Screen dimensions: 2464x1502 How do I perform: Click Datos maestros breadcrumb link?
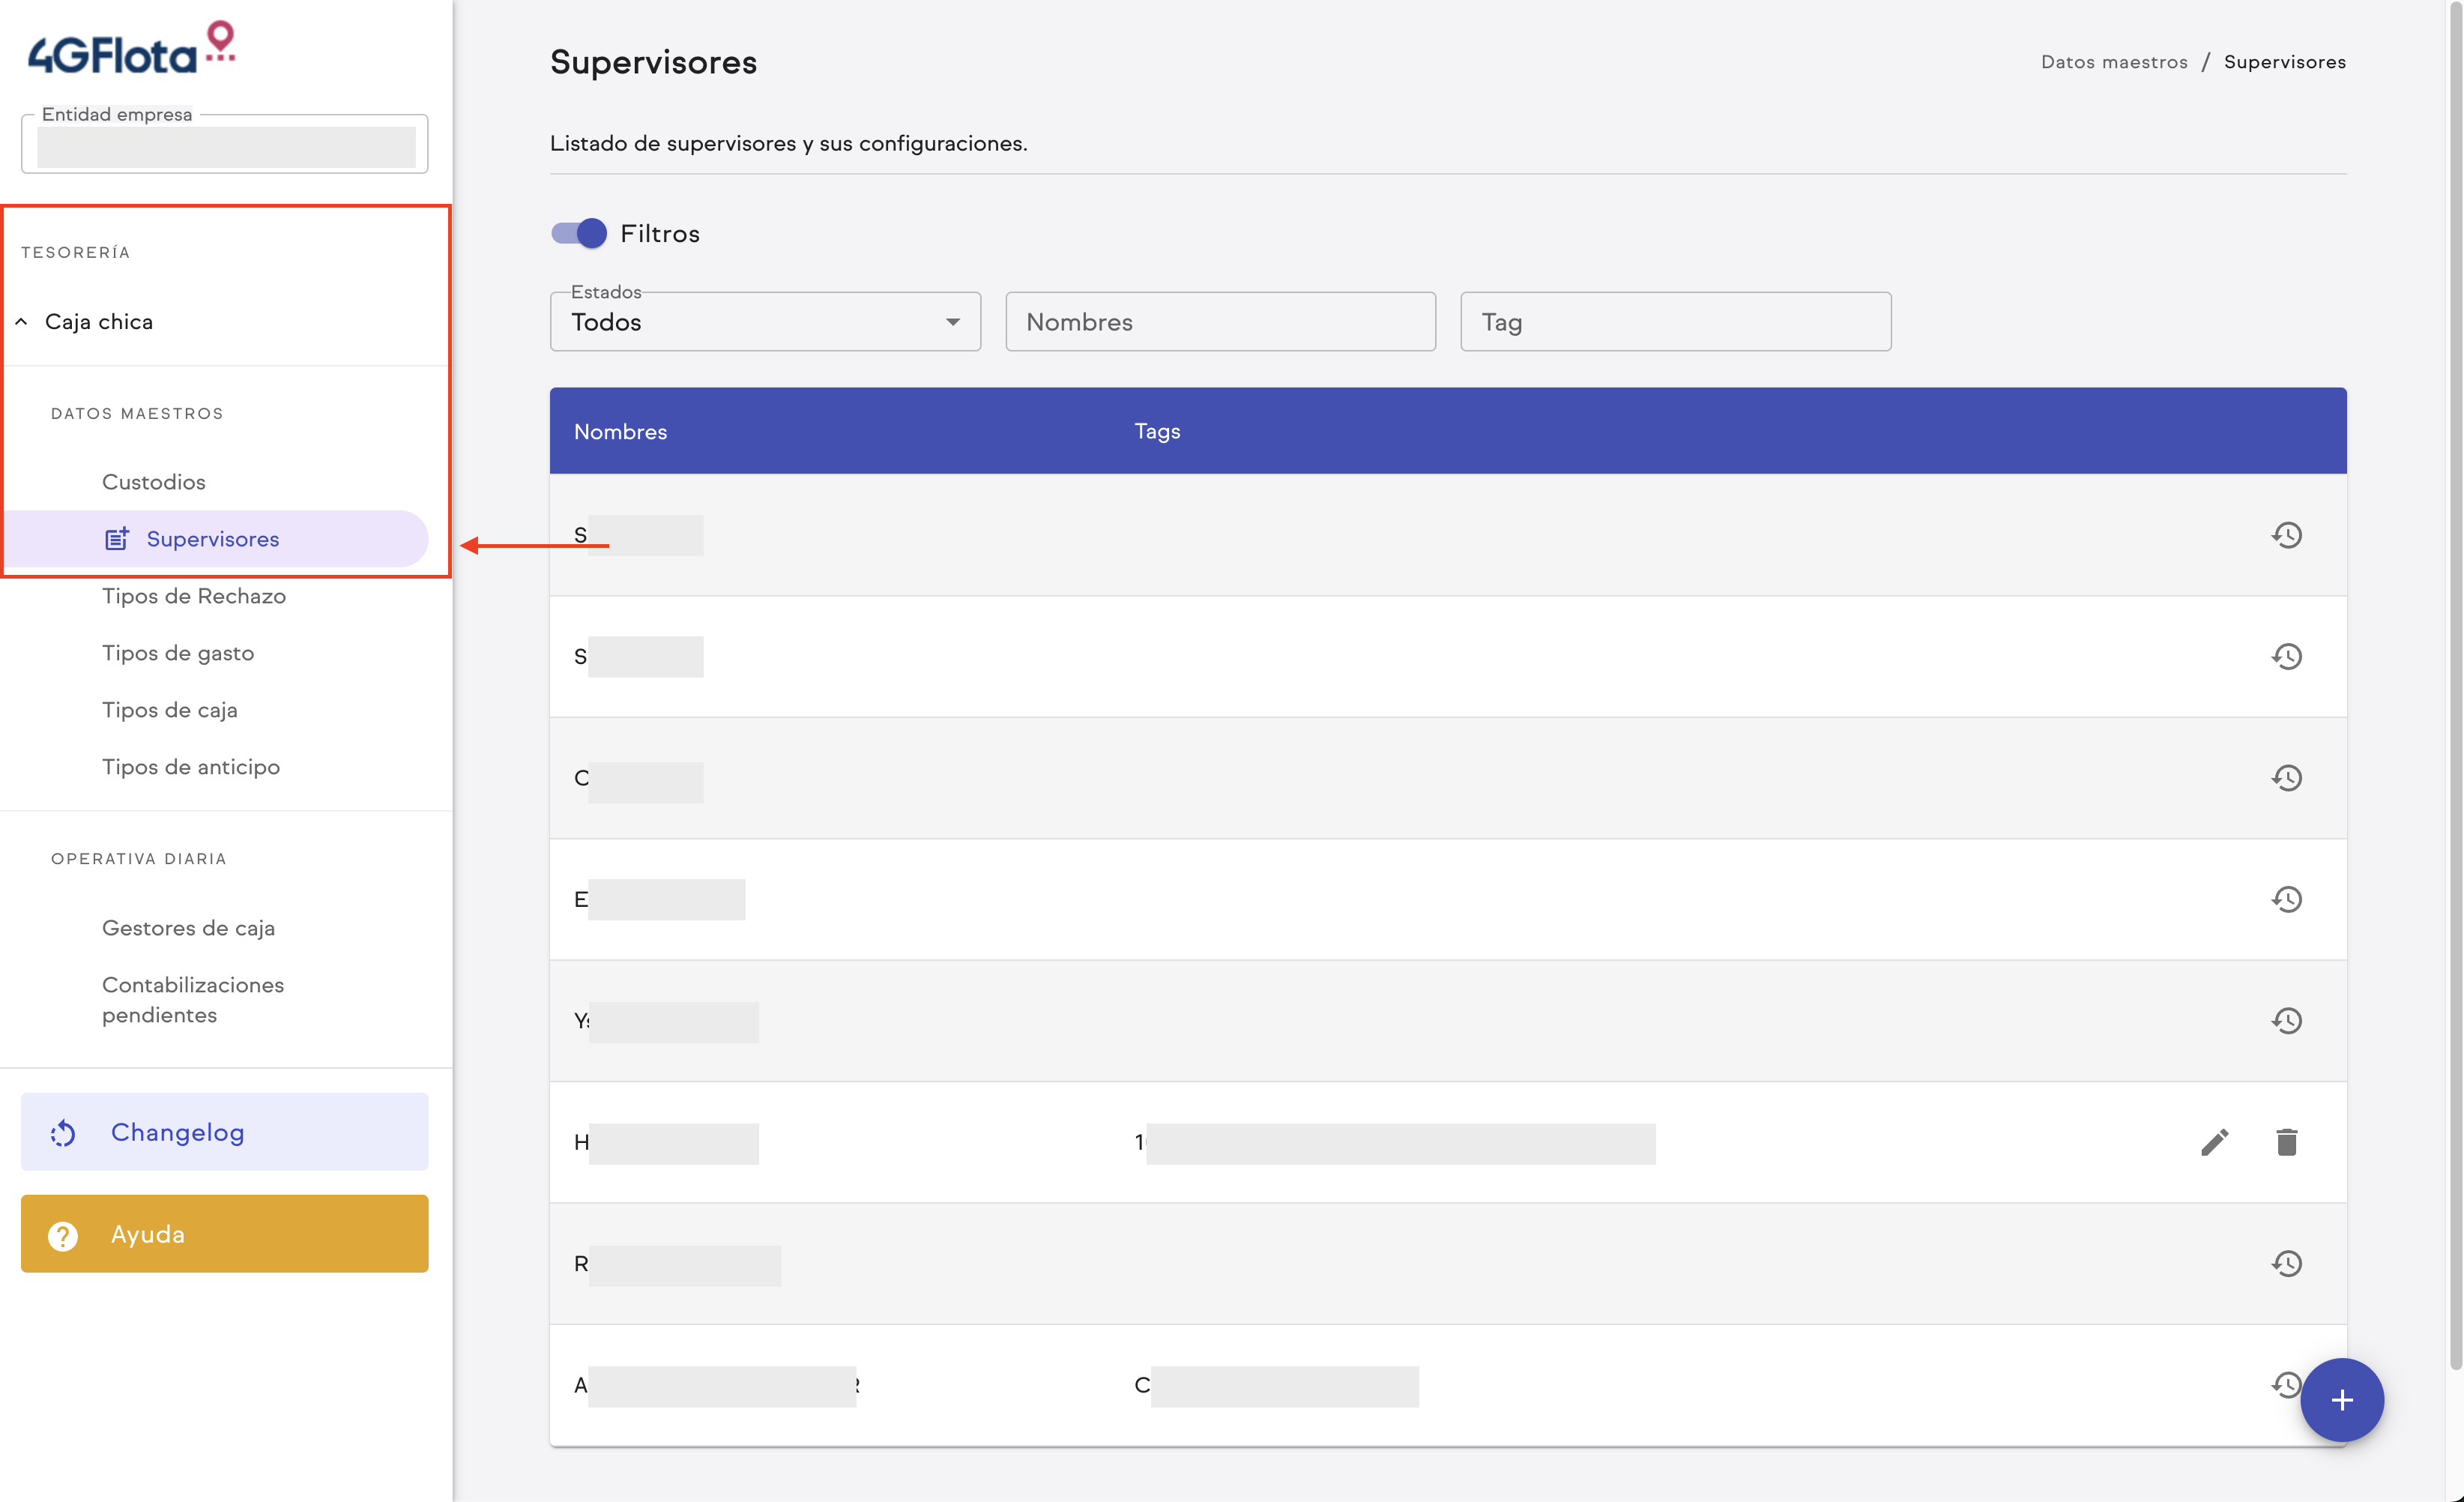[2113, 62]
